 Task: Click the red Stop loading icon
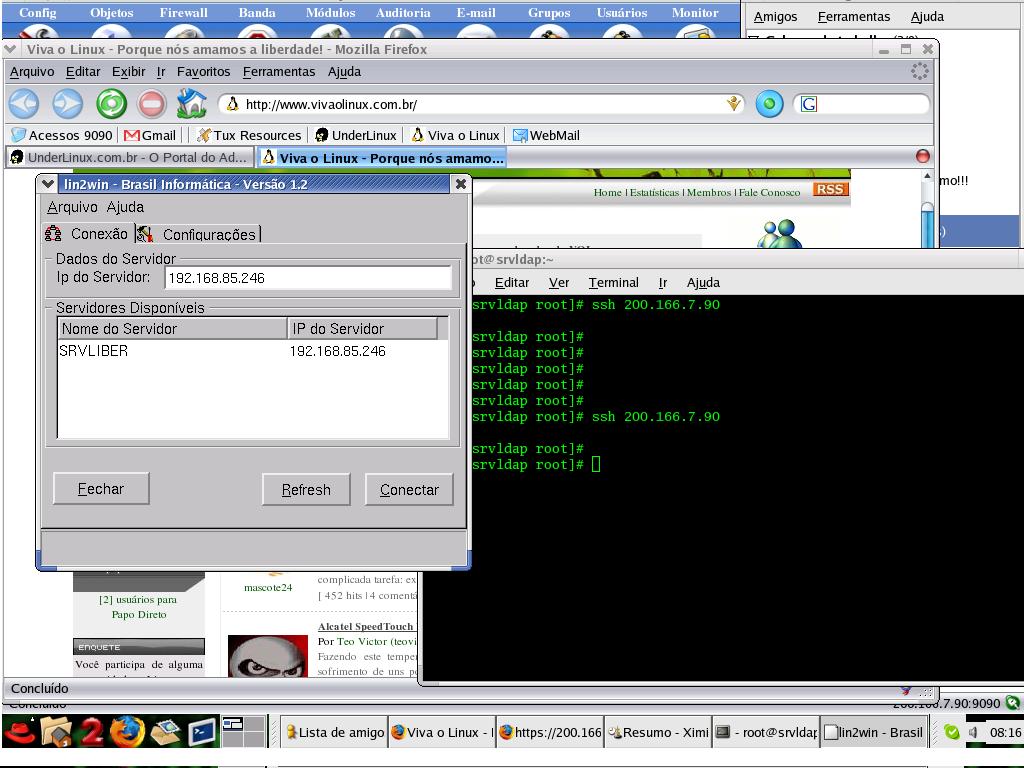pyautogui.click(x=152, y=104)
